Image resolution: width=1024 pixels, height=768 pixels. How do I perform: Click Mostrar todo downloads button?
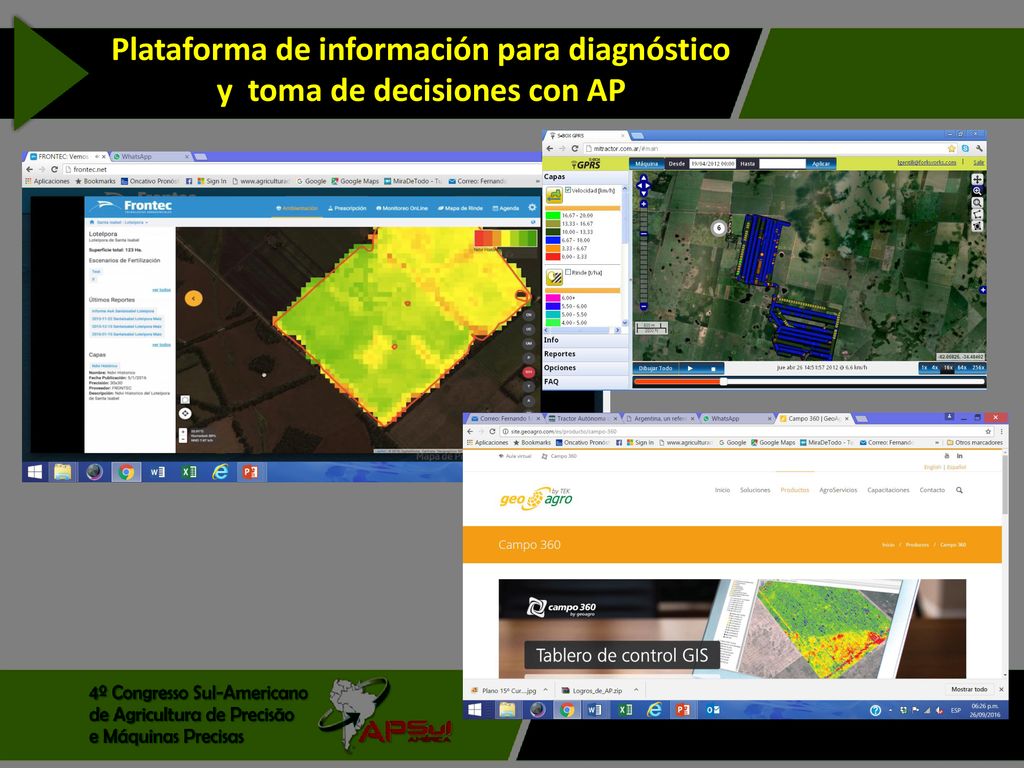point(969,690)
